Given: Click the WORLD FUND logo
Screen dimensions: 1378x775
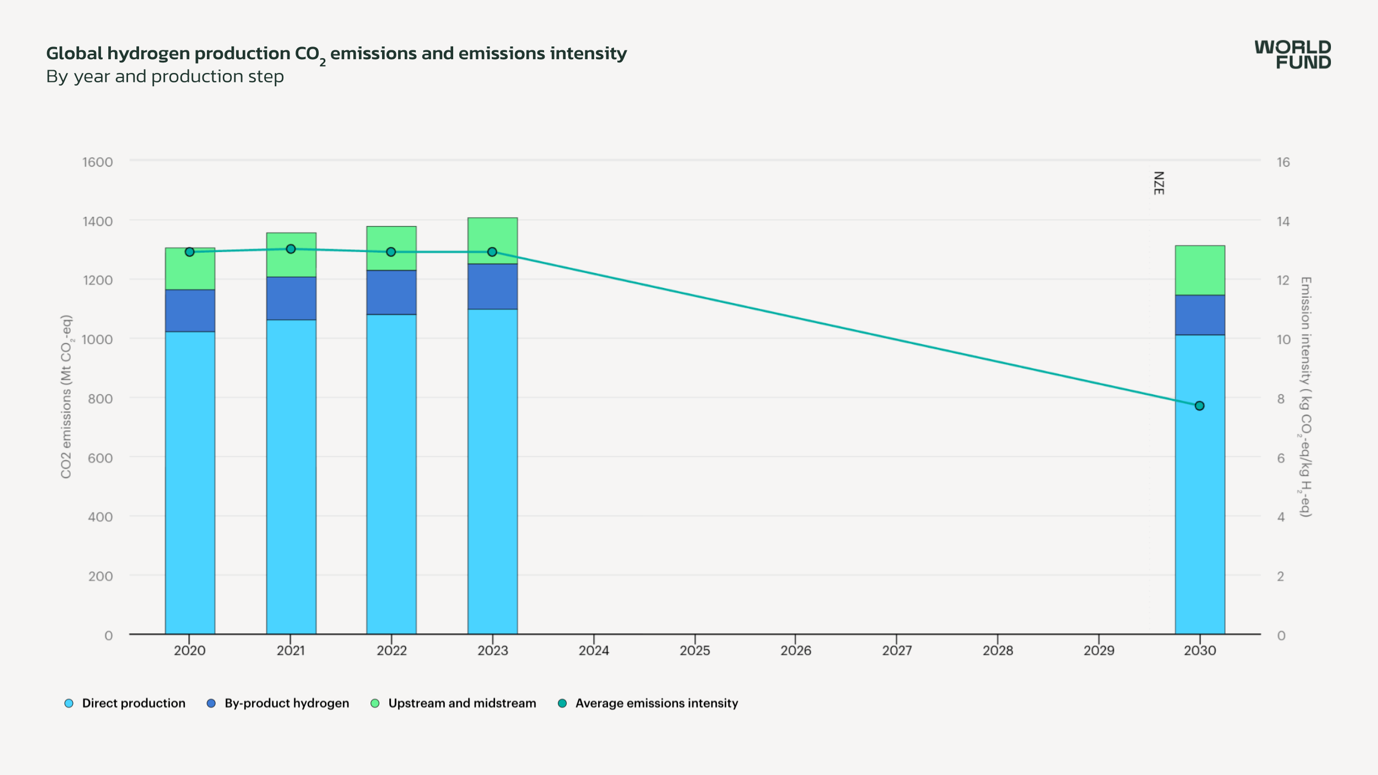Looking at the screenshot, I should click(1292, 55).
